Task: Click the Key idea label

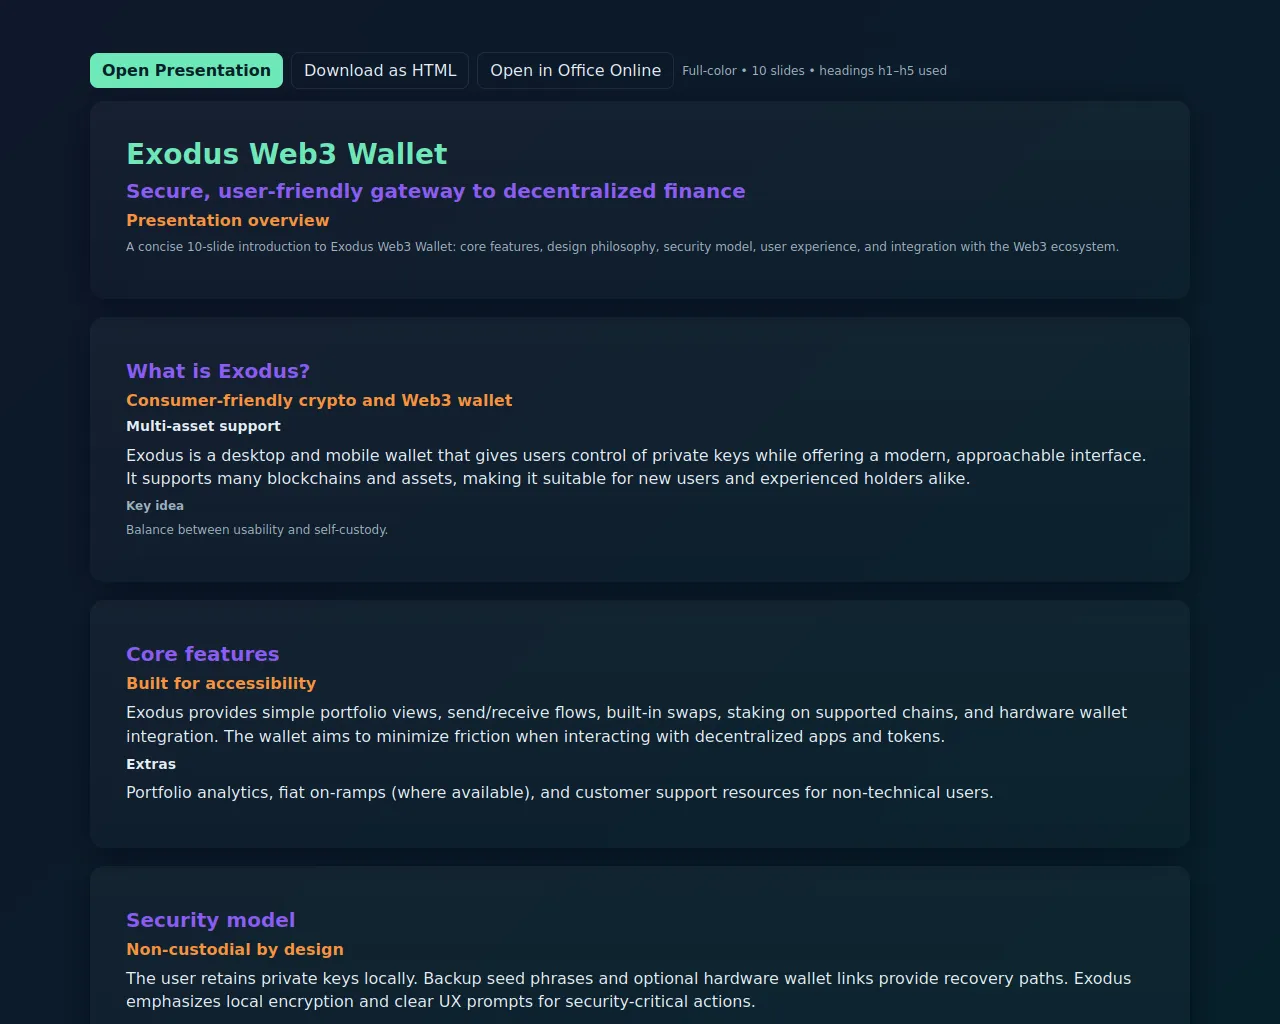Action: pos(155,506)
